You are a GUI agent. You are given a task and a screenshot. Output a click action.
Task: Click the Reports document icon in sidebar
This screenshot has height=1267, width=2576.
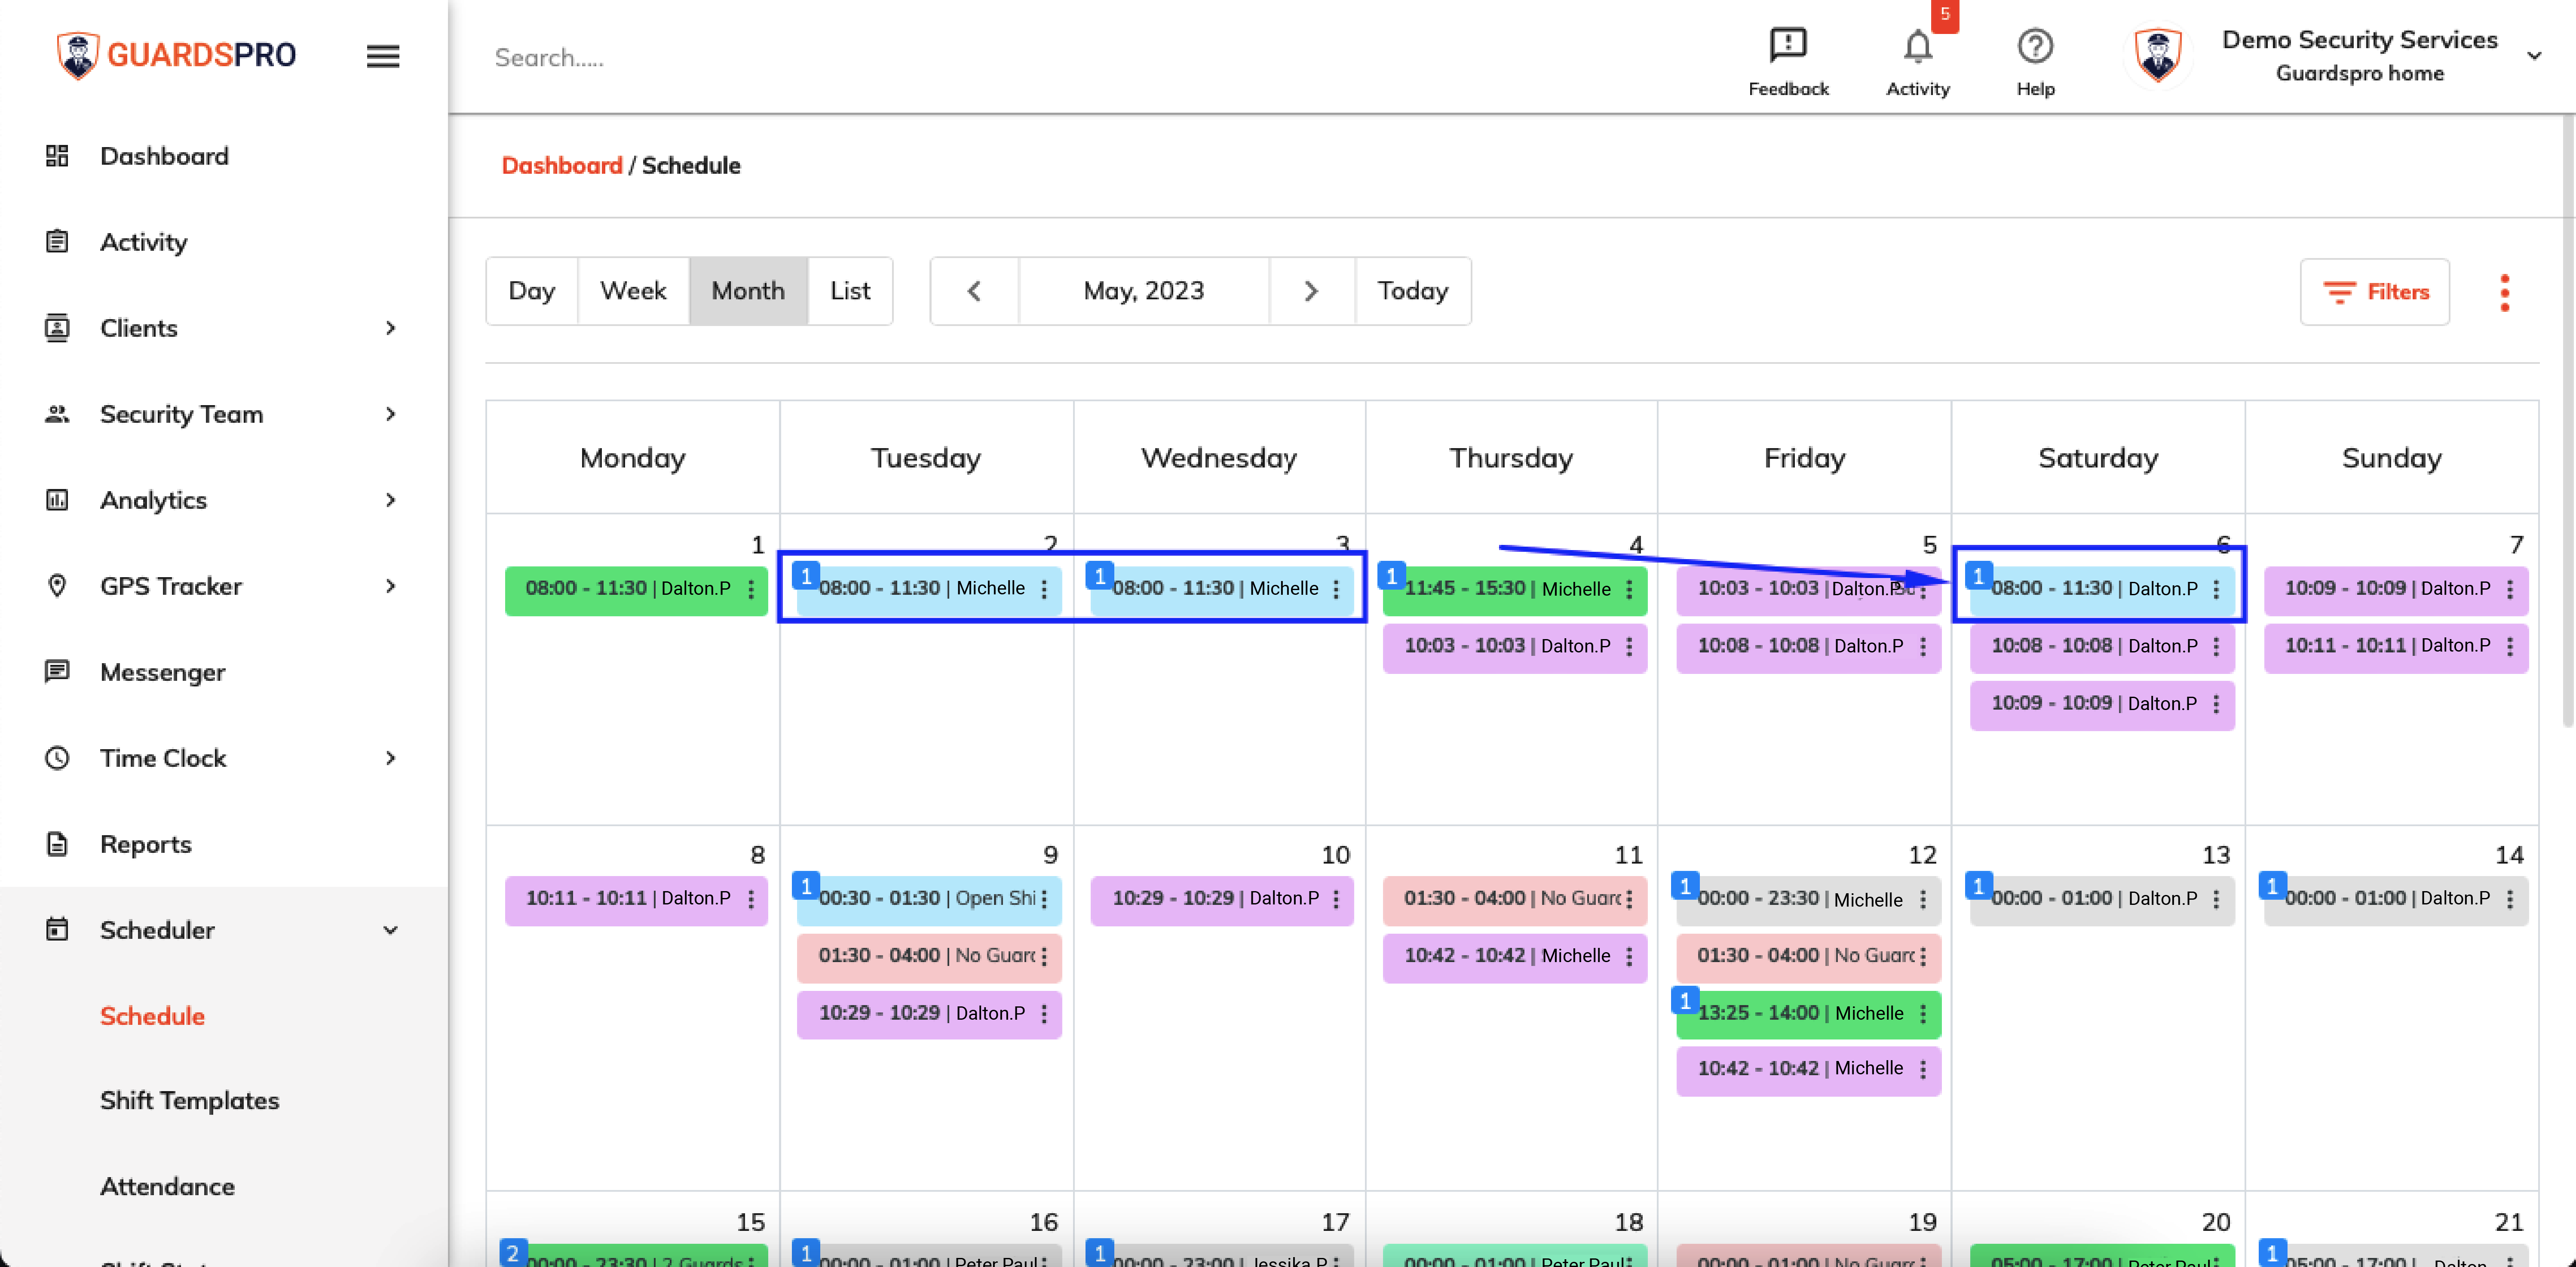[x=57, y=844]
